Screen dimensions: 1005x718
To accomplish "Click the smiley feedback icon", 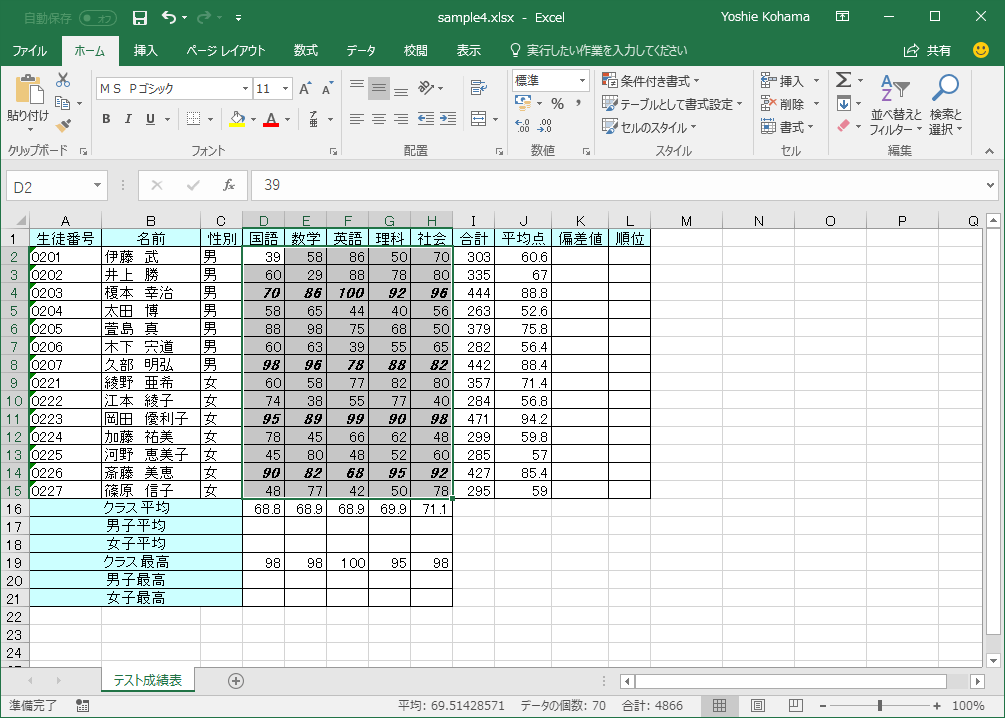I will coord(981,50).
